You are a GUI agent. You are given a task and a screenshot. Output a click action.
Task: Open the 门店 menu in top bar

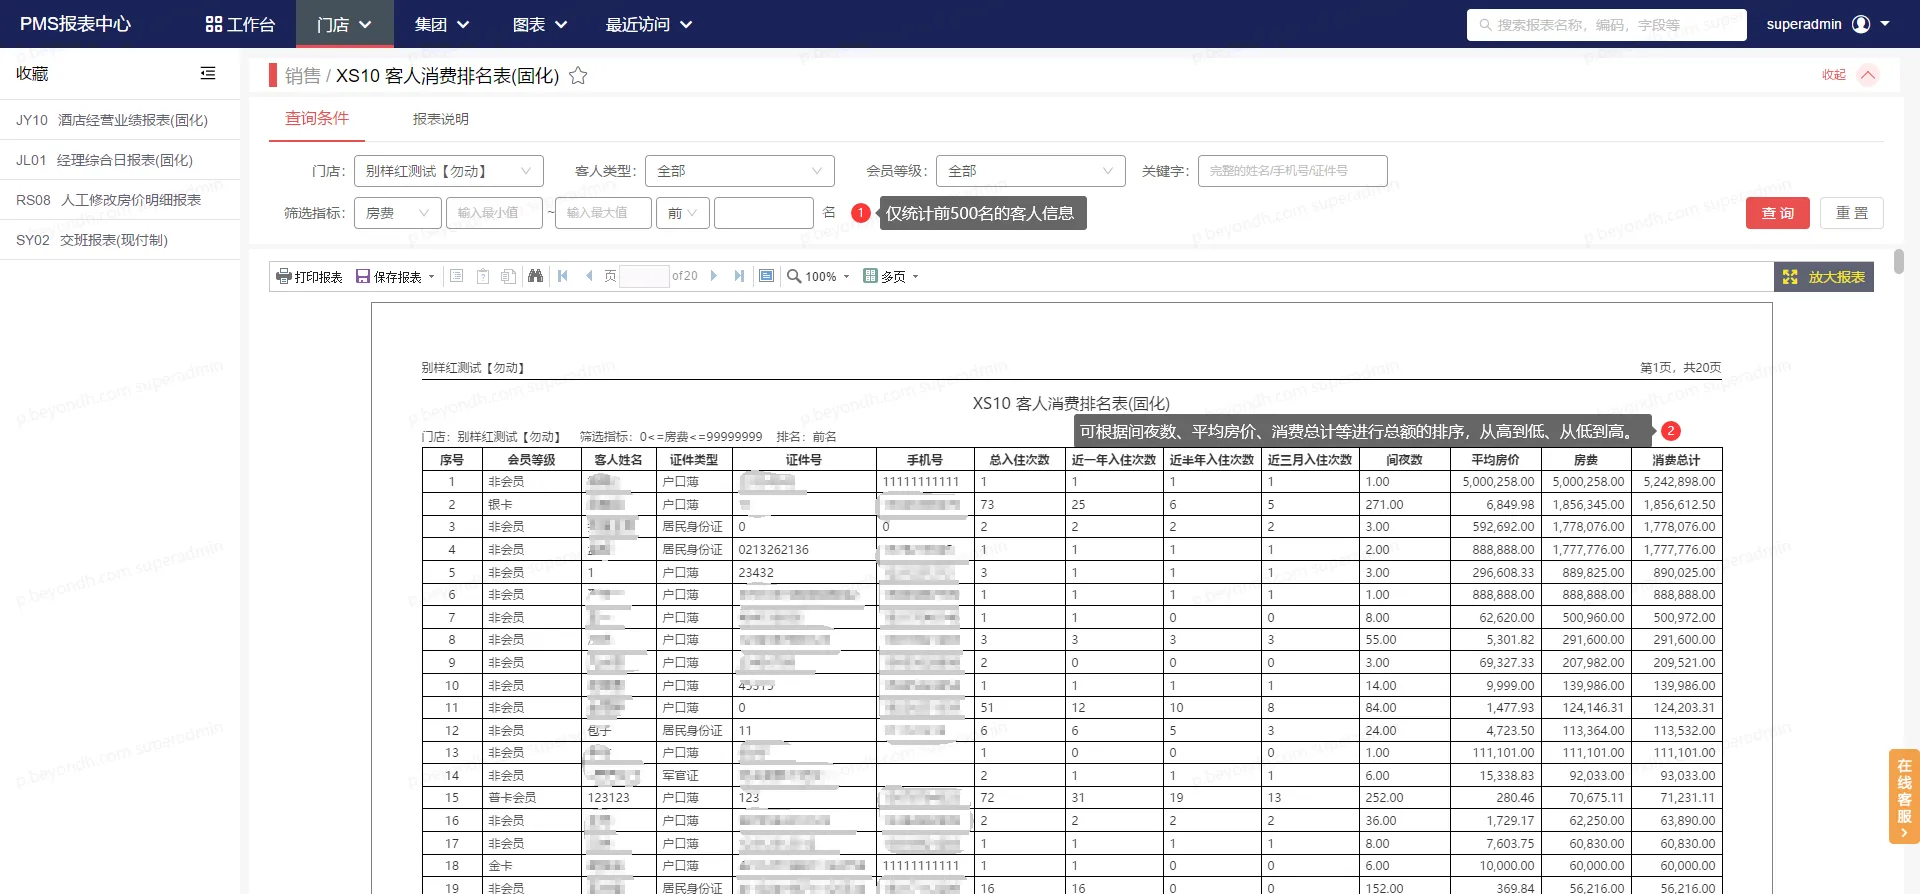[344, 24]
